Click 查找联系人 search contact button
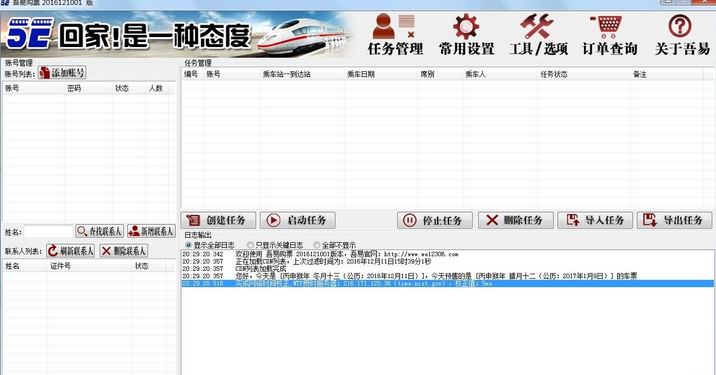 click(100, 231)
